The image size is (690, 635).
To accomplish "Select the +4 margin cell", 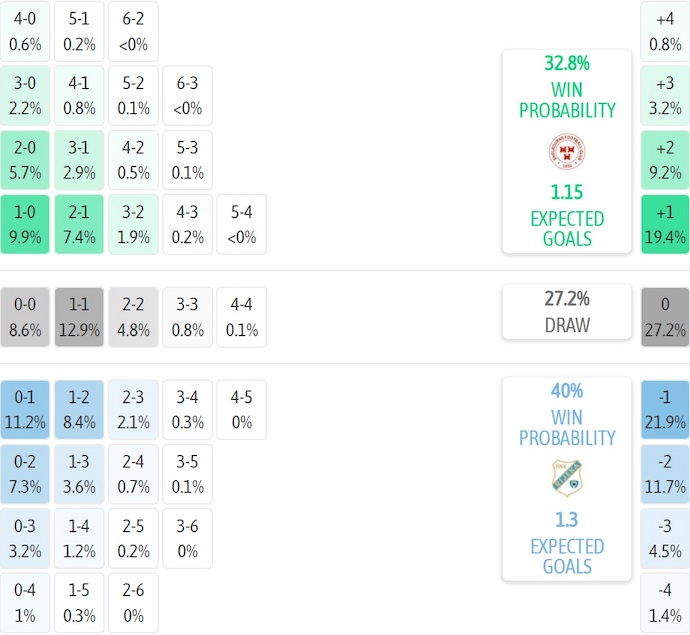I will (x=665, y=31).
